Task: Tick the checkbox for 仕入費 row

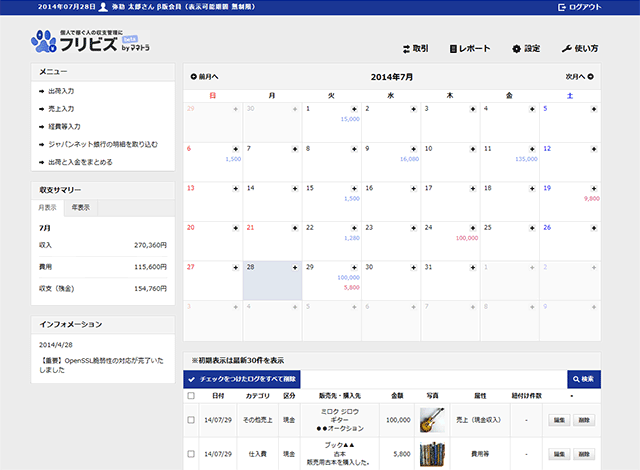Action: (191, 453)
